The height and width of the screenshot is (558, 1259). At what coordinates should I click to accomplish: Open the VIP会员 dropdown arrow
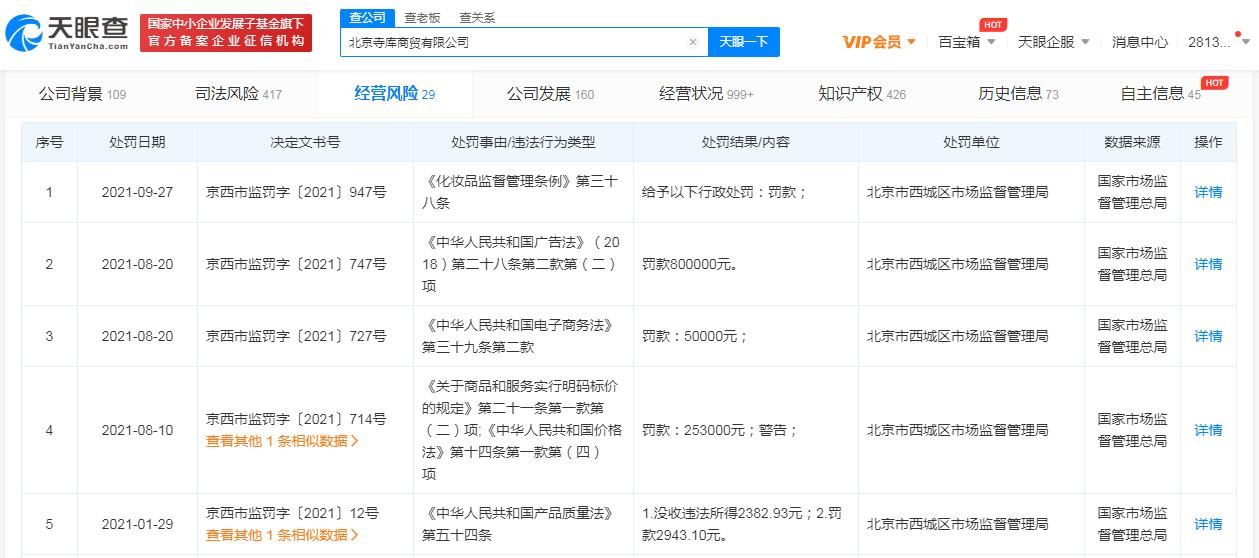(x=911, y=42)
